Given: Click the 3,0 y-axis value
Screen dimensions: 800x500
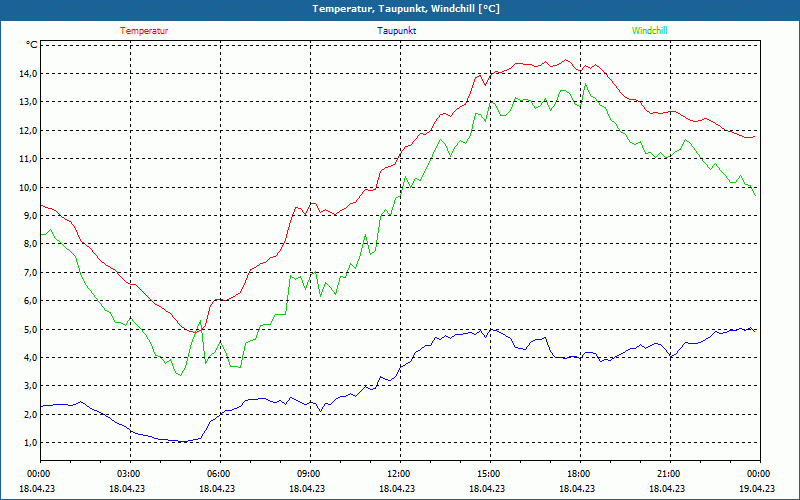Looking at the screenshot, I should (31, 386).
